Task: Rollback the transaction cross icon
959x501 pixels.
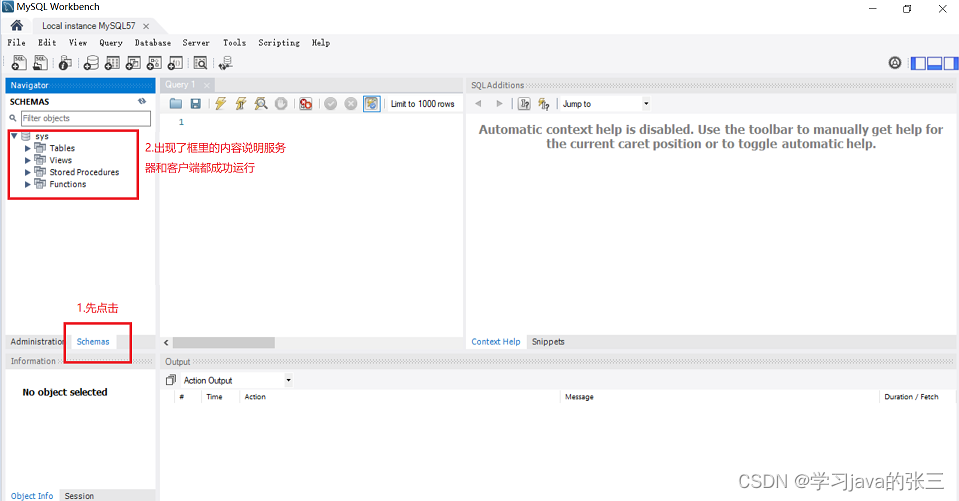Action: tap(350, 104)
